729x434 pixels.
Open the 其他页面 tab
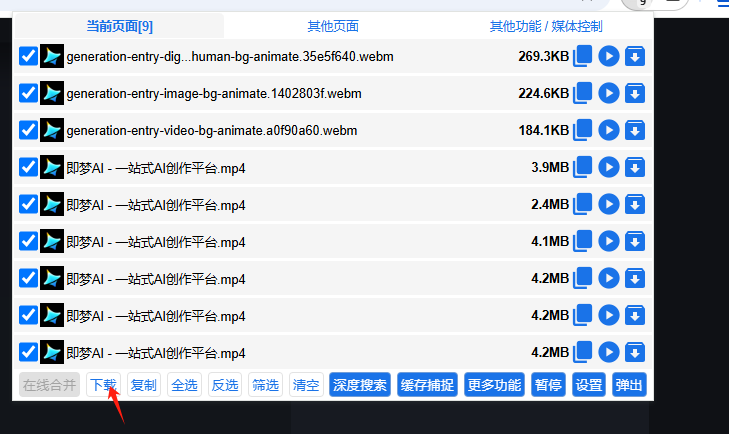(333, 26)
